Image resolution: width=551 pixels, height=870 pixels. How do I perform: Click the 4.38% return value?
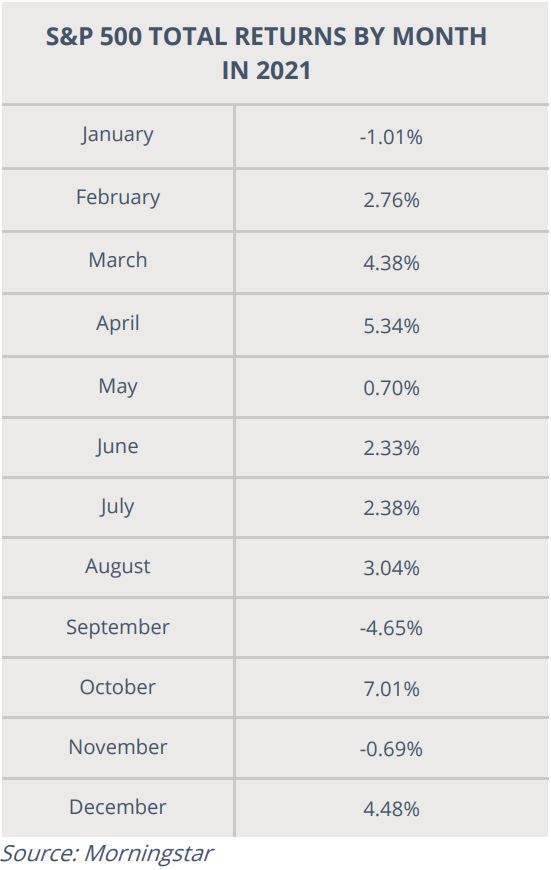[x=391, y=262]
